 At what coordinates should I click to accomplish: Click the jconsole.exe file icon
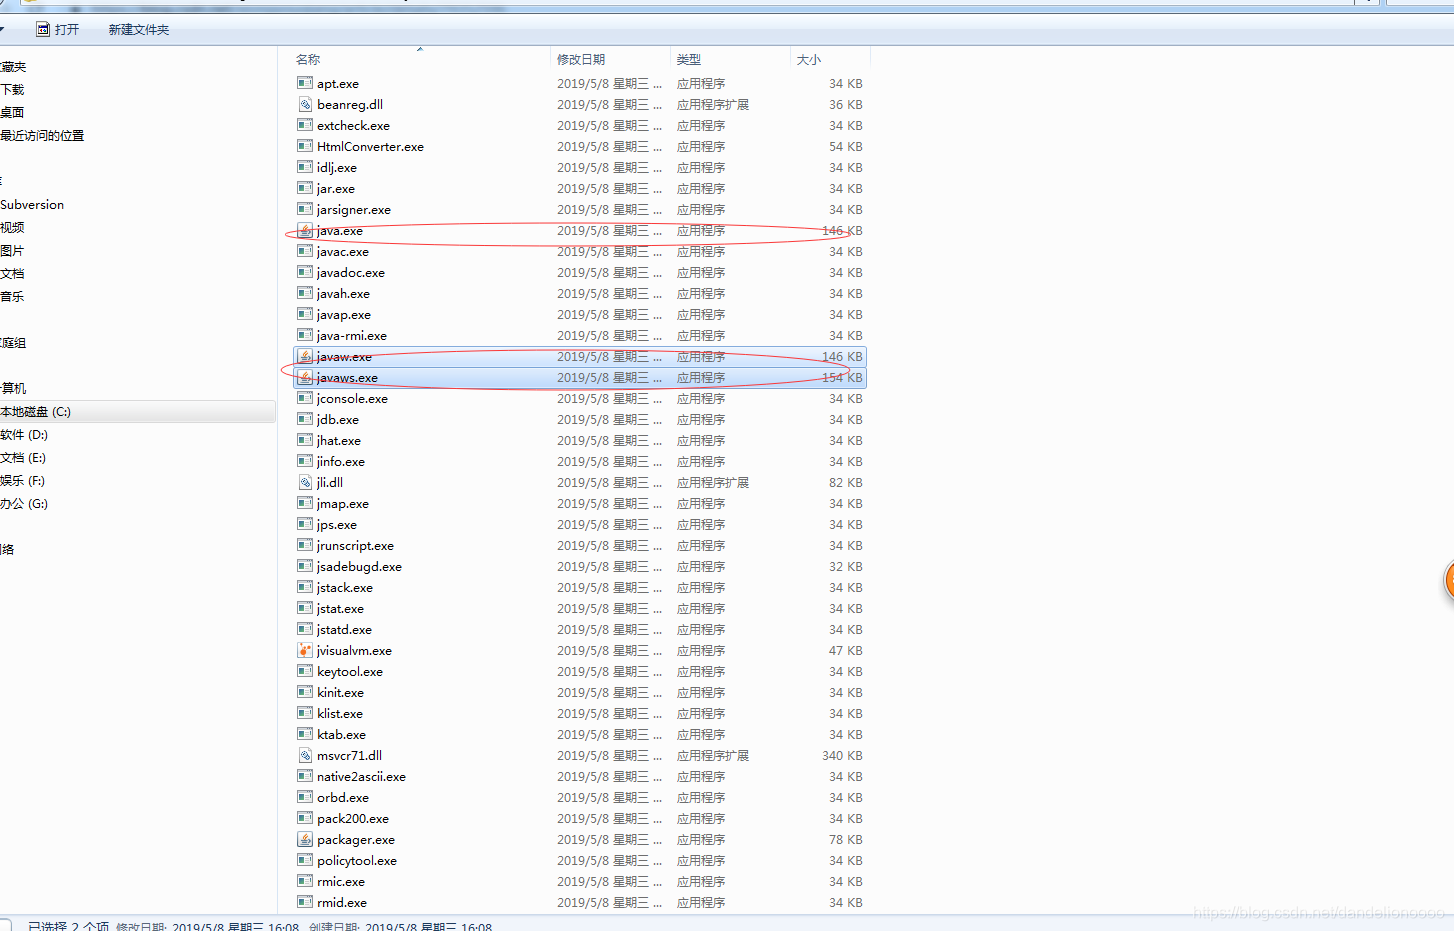305,398
